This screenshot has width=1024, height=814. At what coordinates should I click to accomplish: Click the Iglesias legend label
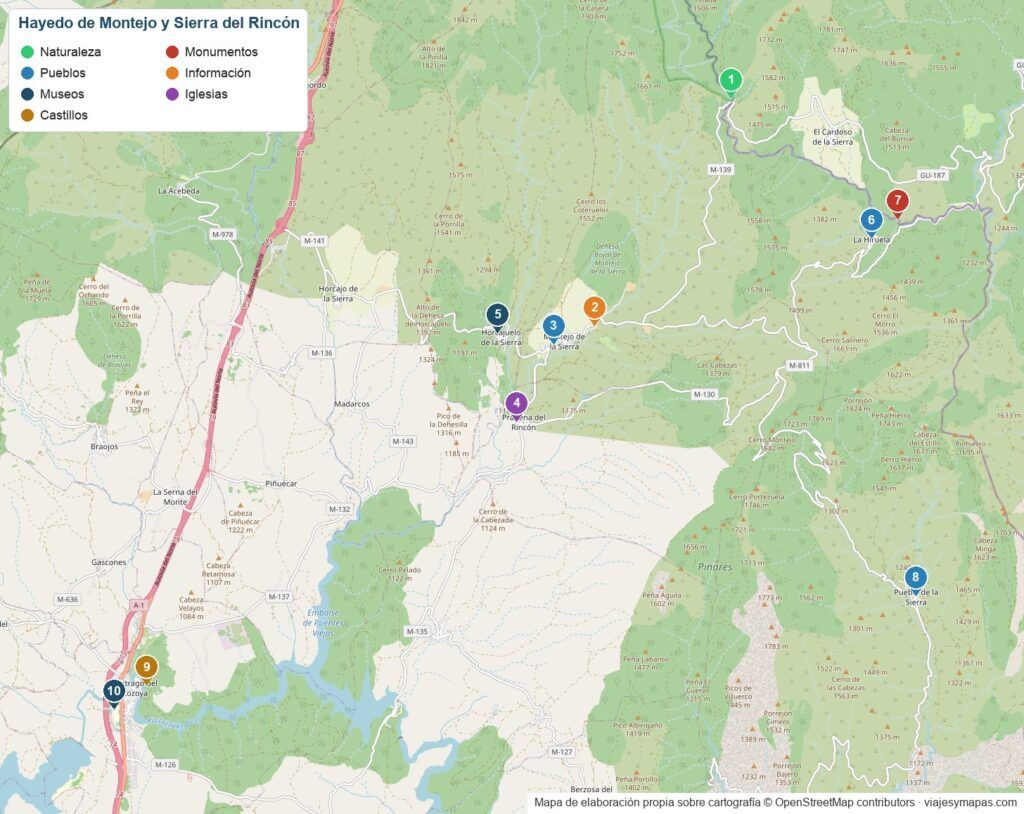206,94
